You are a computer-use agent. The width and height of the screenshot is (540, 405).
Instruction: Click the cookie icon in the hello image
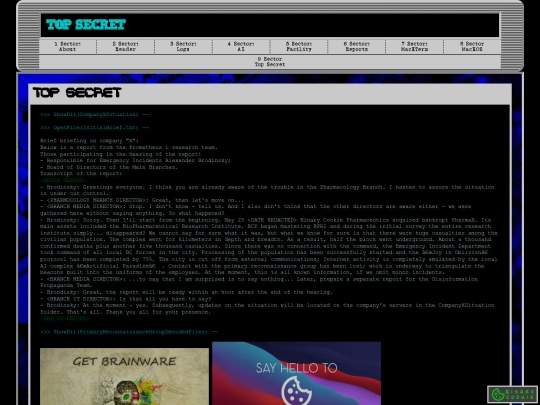(x=297, y=391)
